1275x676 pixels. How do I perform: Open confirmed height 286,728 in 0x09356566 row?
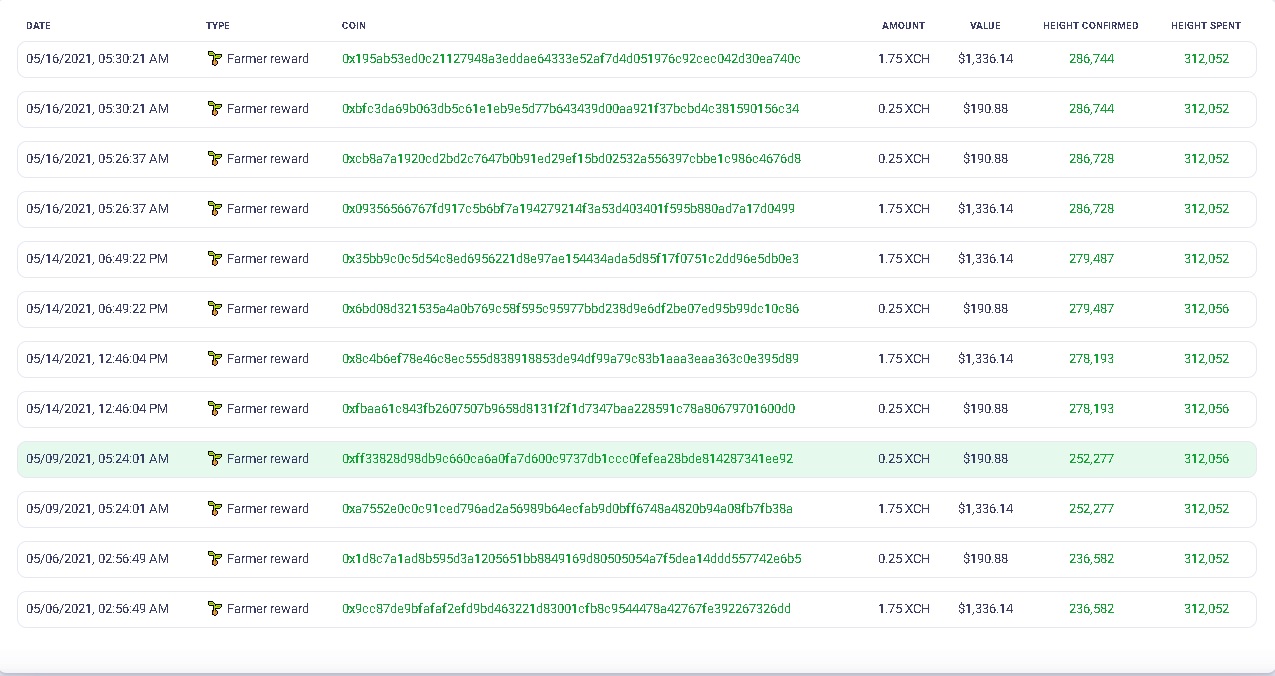click(1091, 209)
